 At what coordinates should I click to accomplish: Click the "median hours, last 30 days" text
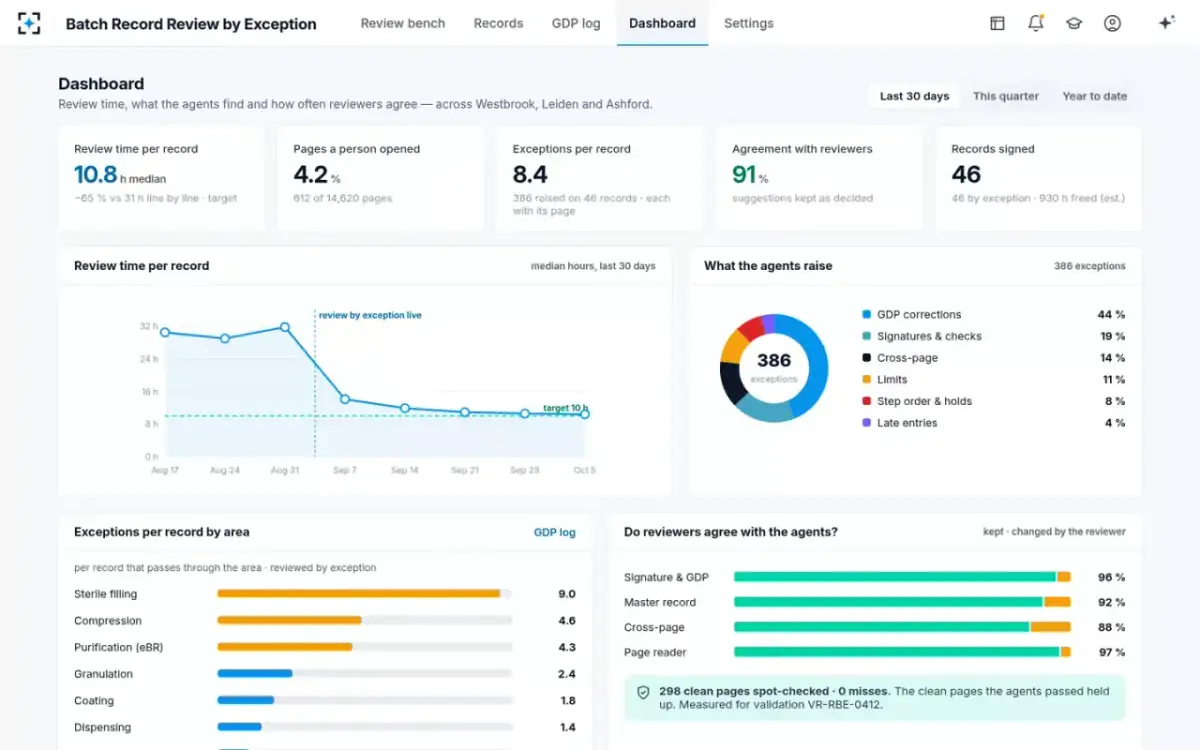[x=593, y=266]
